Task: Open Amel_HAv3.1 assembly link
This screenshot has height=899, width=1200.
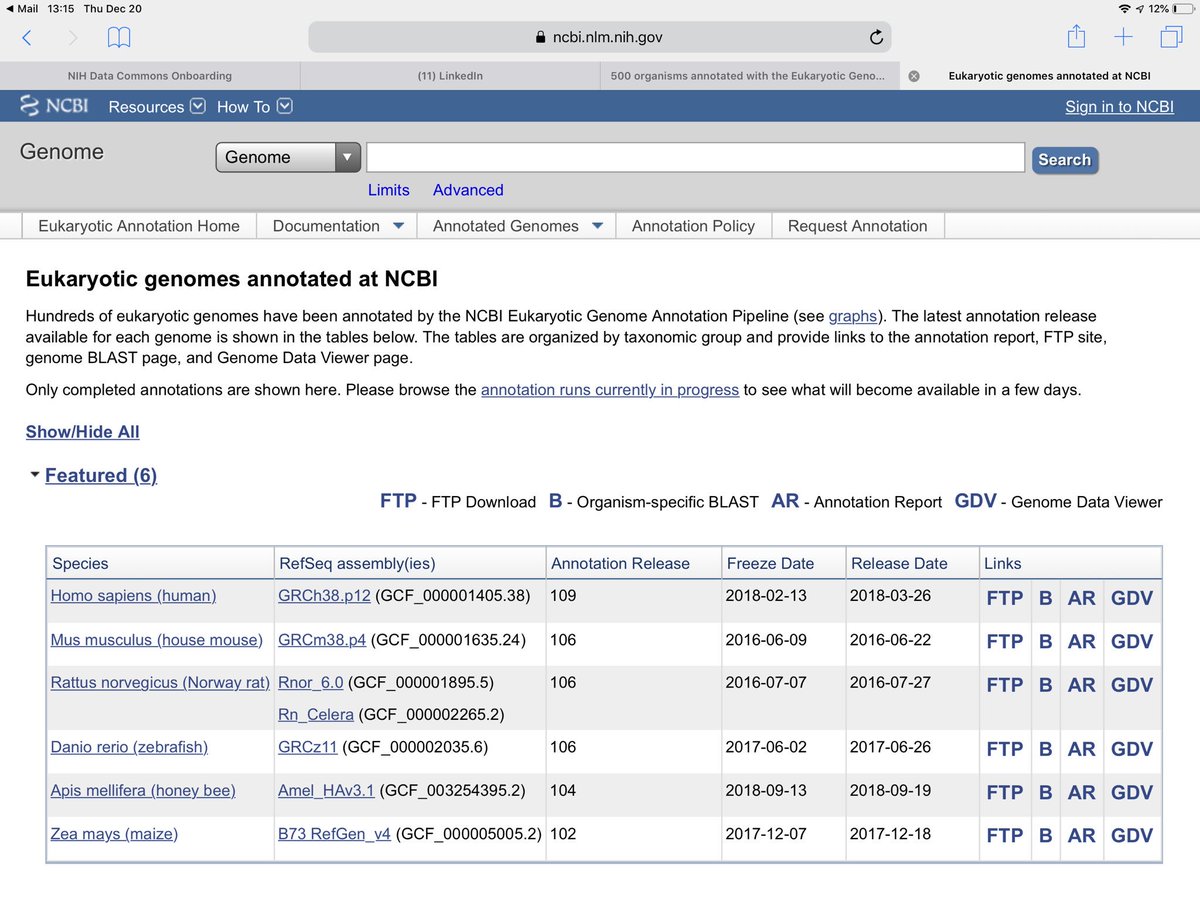Action: click(326, 791)
